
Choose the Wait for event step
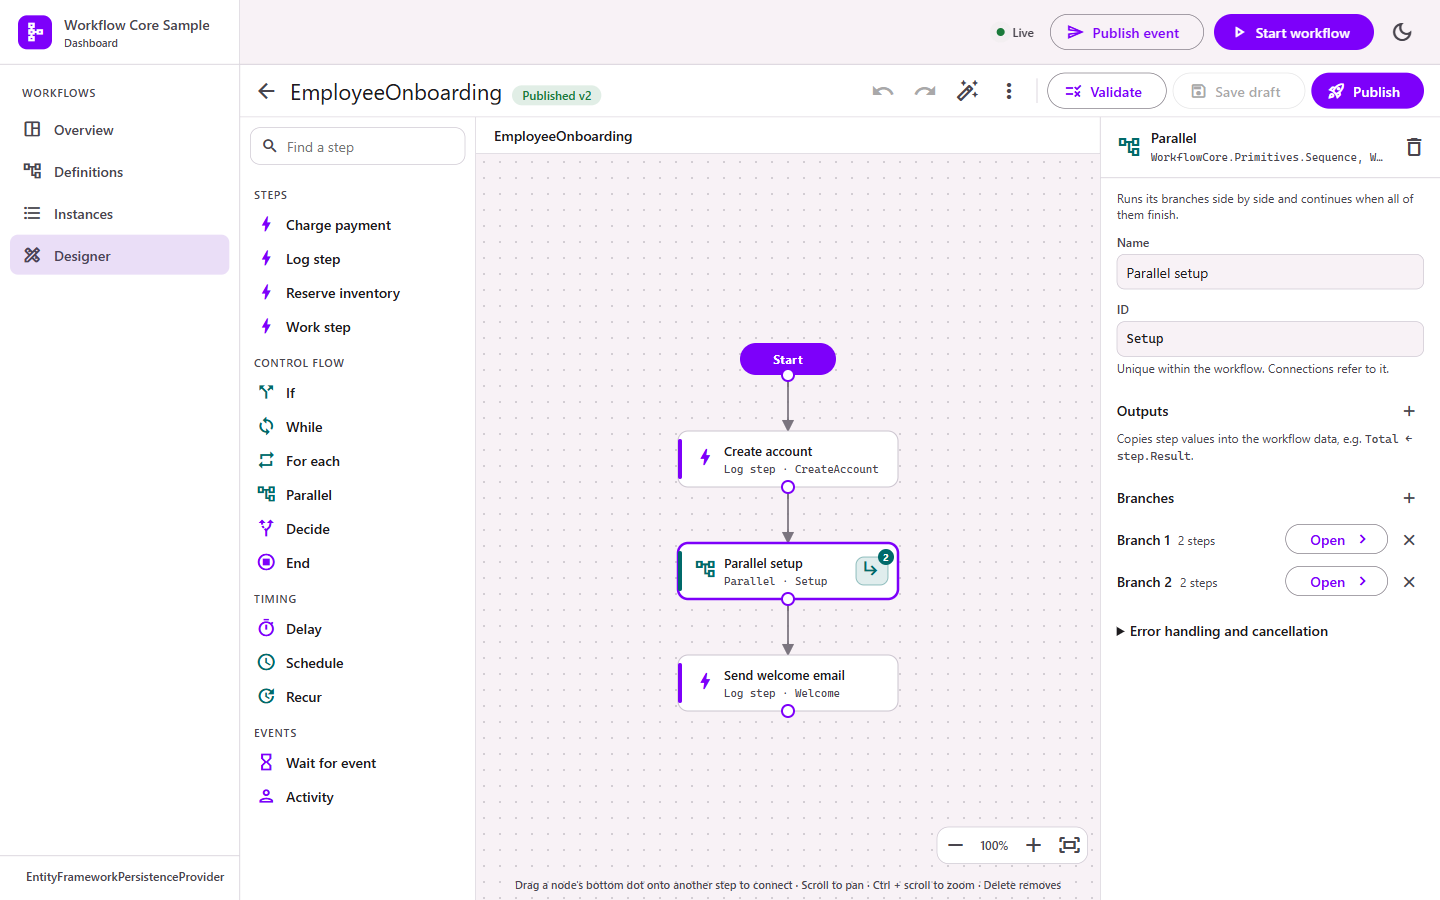pos(358,763)
